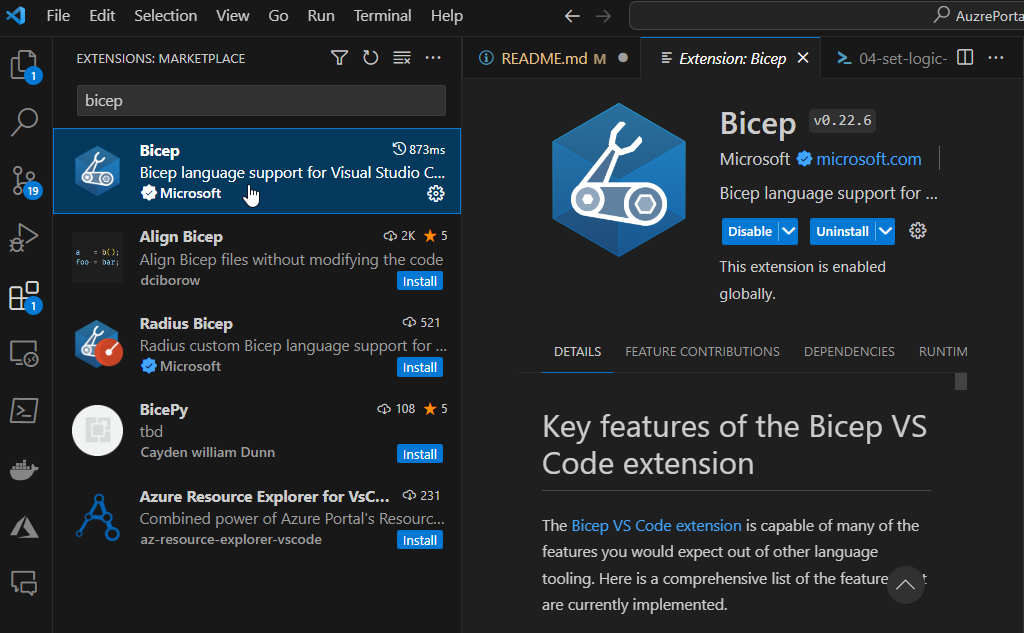Open manage gear in Bicep details page
The width and height of the screenshot is (1024, 633).
918,231
